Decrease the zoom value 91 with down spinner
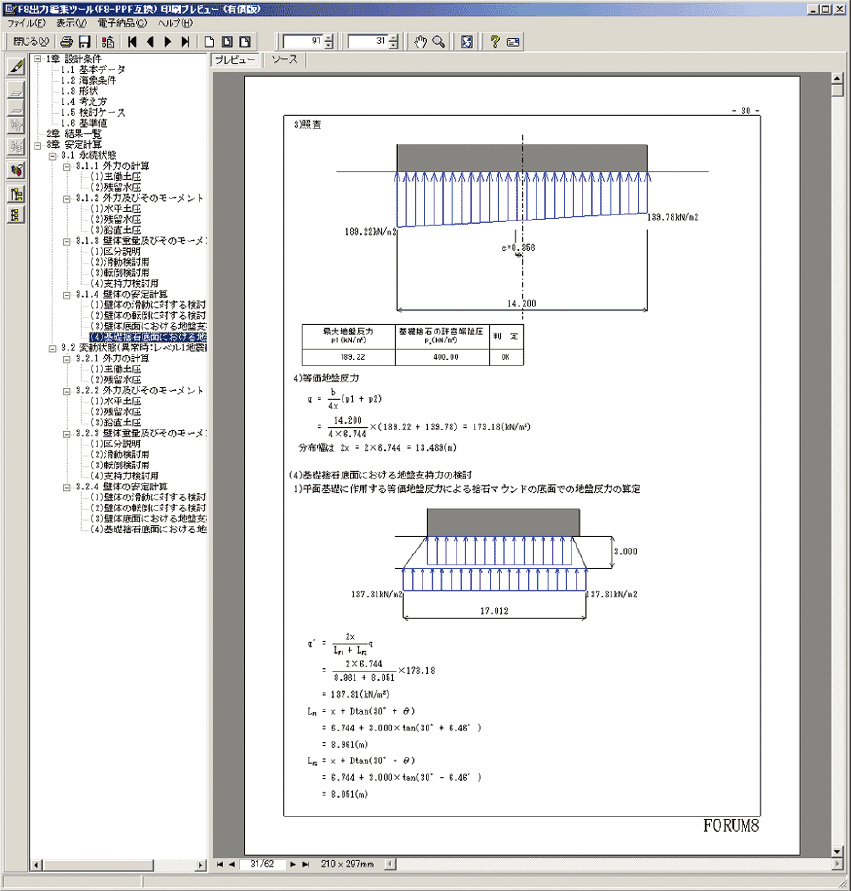 328,45
